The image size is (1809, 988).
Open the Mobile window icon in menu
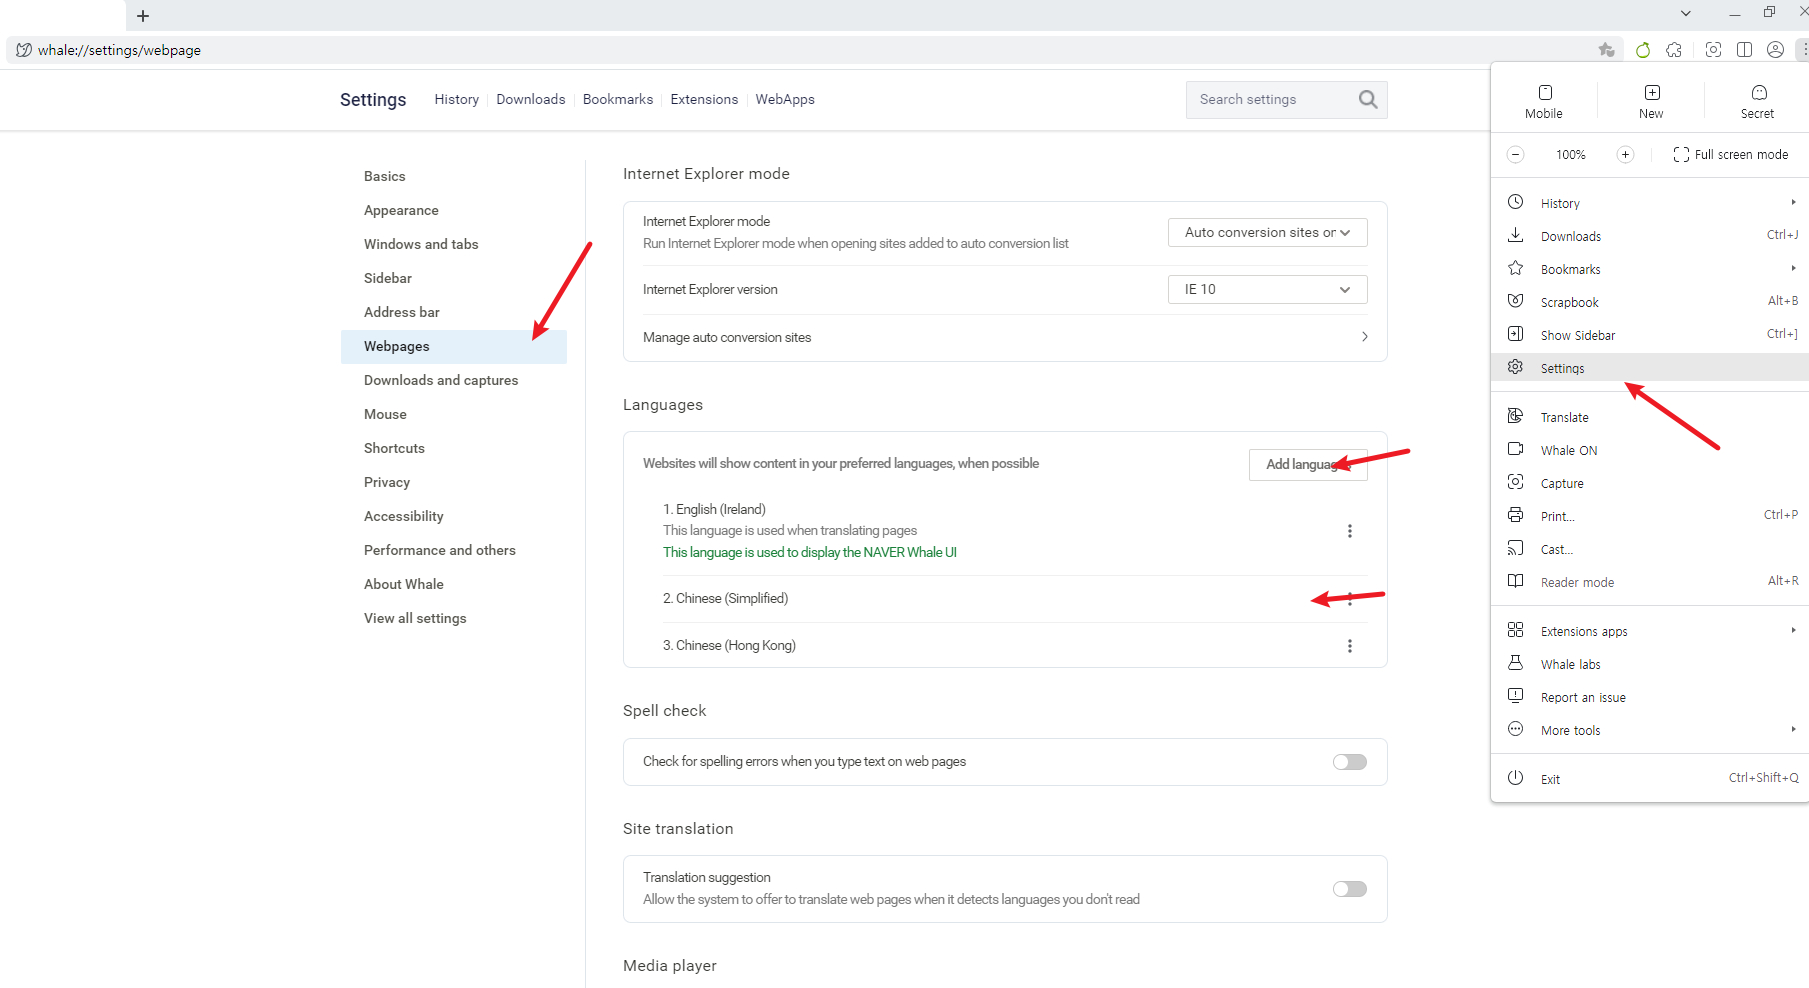(1545, 93)
